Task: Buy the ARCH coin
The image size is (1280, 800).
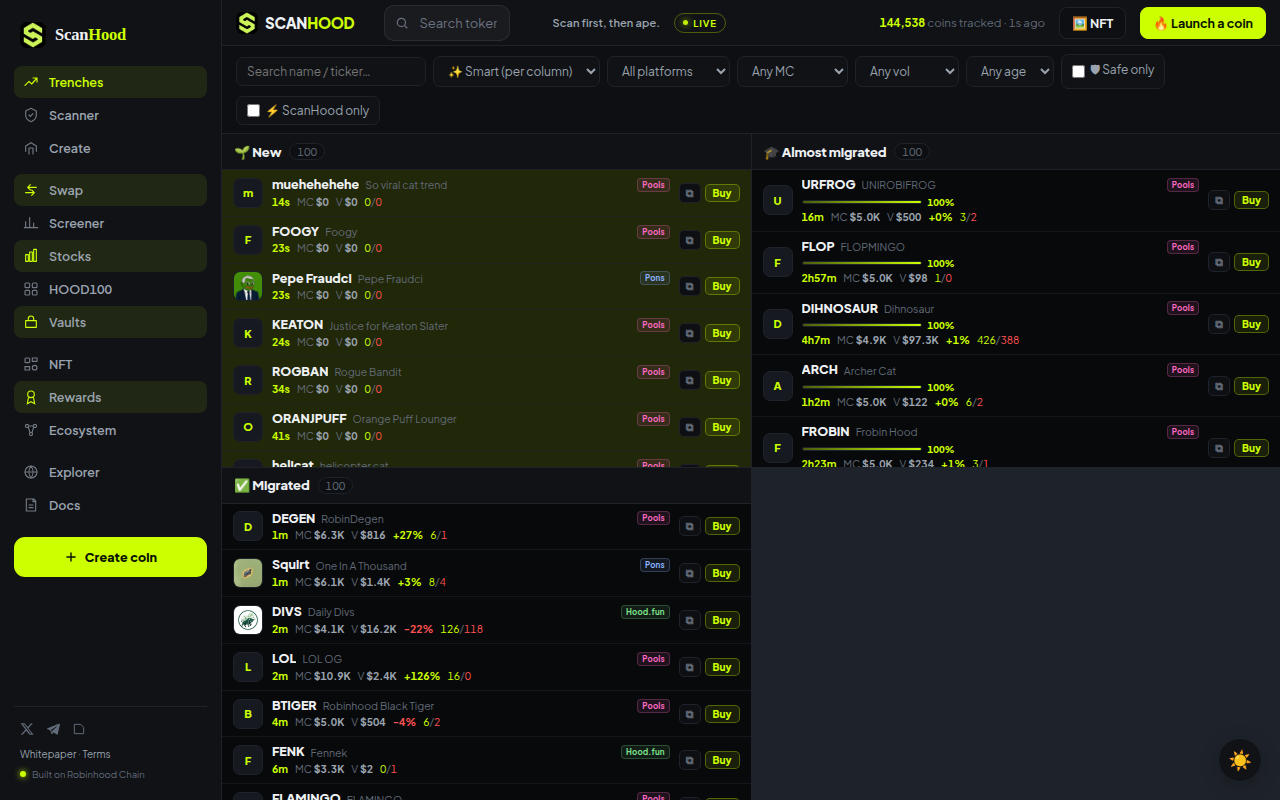Action: pos(1251,386)
